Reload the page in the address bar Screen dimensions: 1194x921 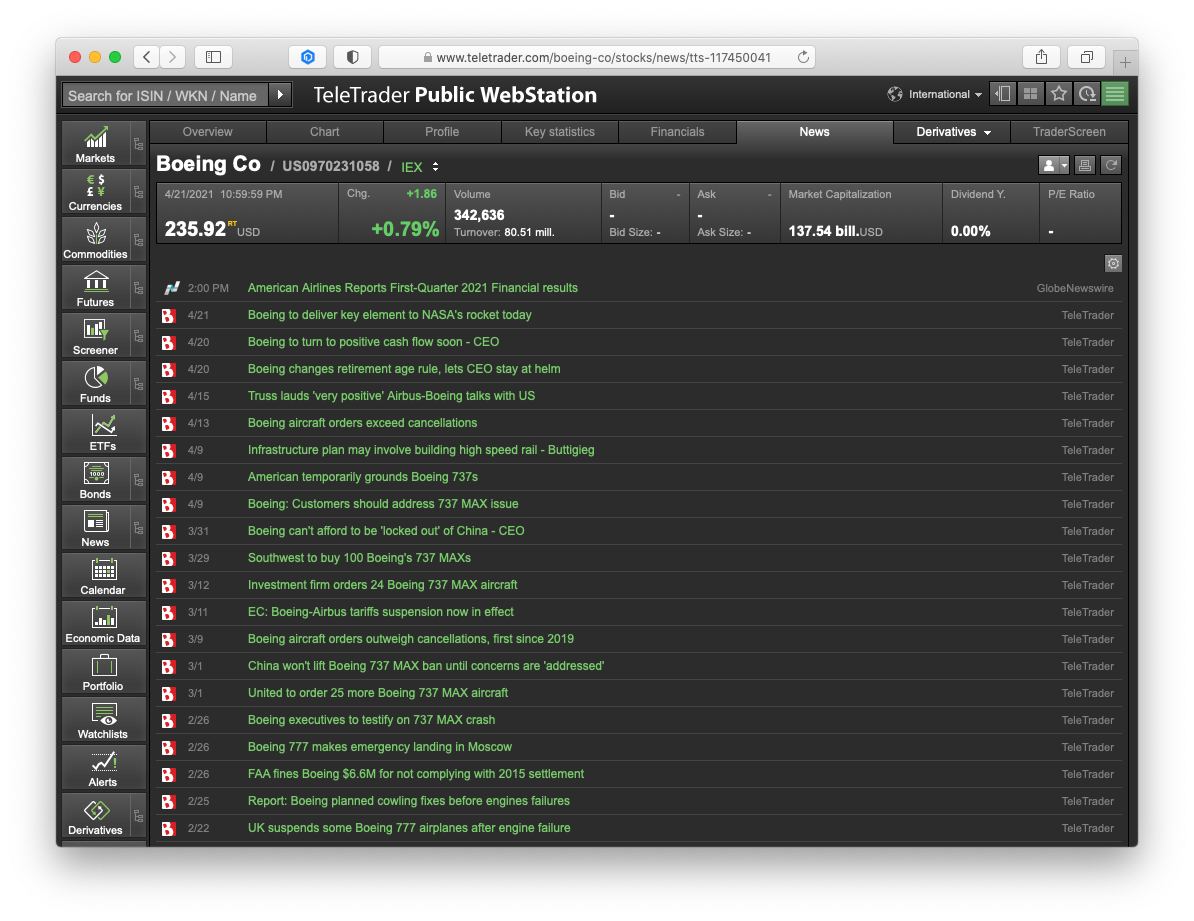(x=803, y=57)
